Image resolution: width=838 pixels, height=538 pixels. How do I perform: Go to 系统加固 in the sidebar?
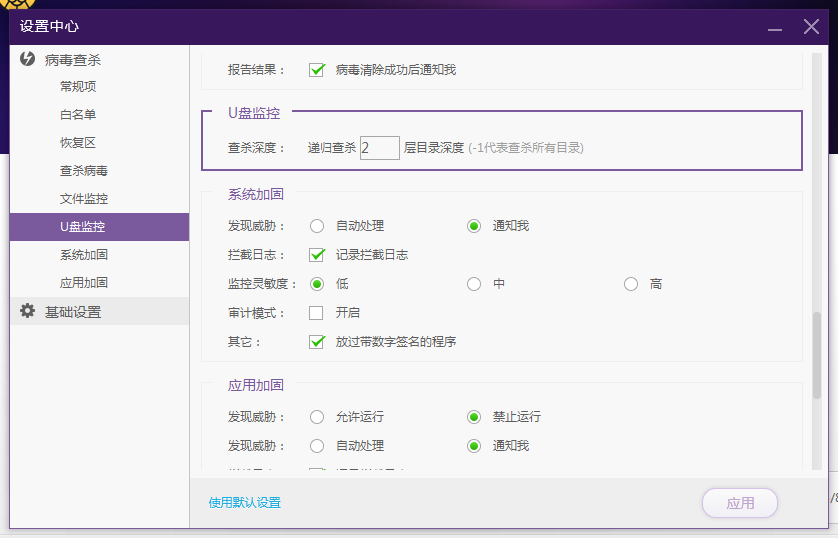pyautogui.click(x=84, y=255)
